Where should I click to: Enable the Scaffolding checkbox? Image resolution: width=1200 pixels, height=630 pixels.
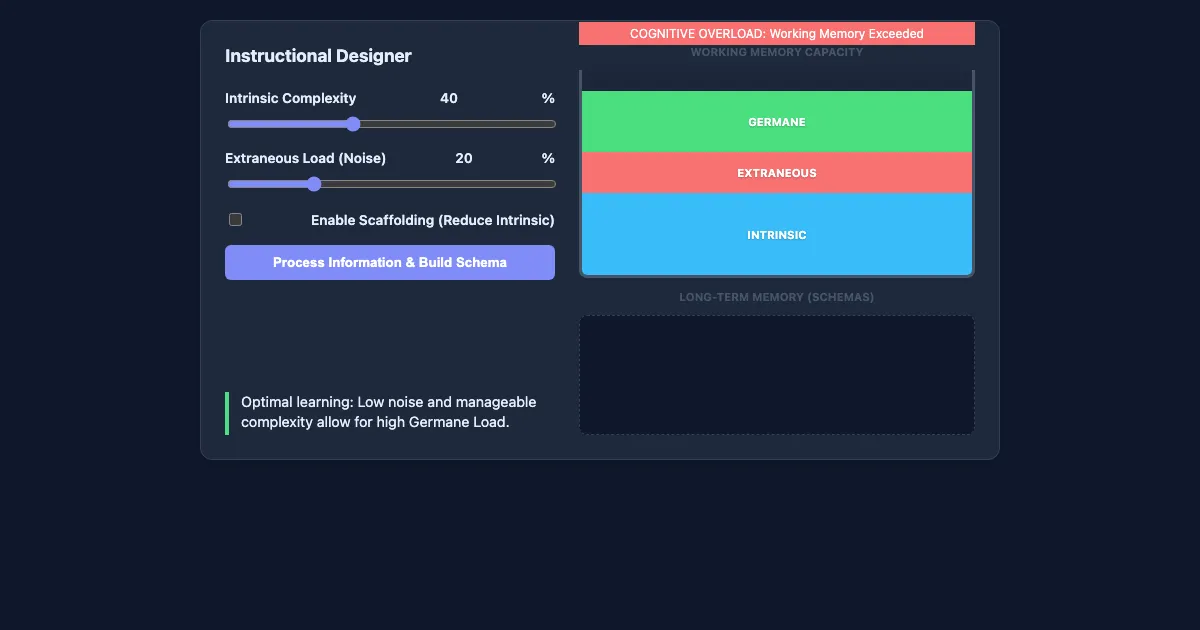click(236, 220)
